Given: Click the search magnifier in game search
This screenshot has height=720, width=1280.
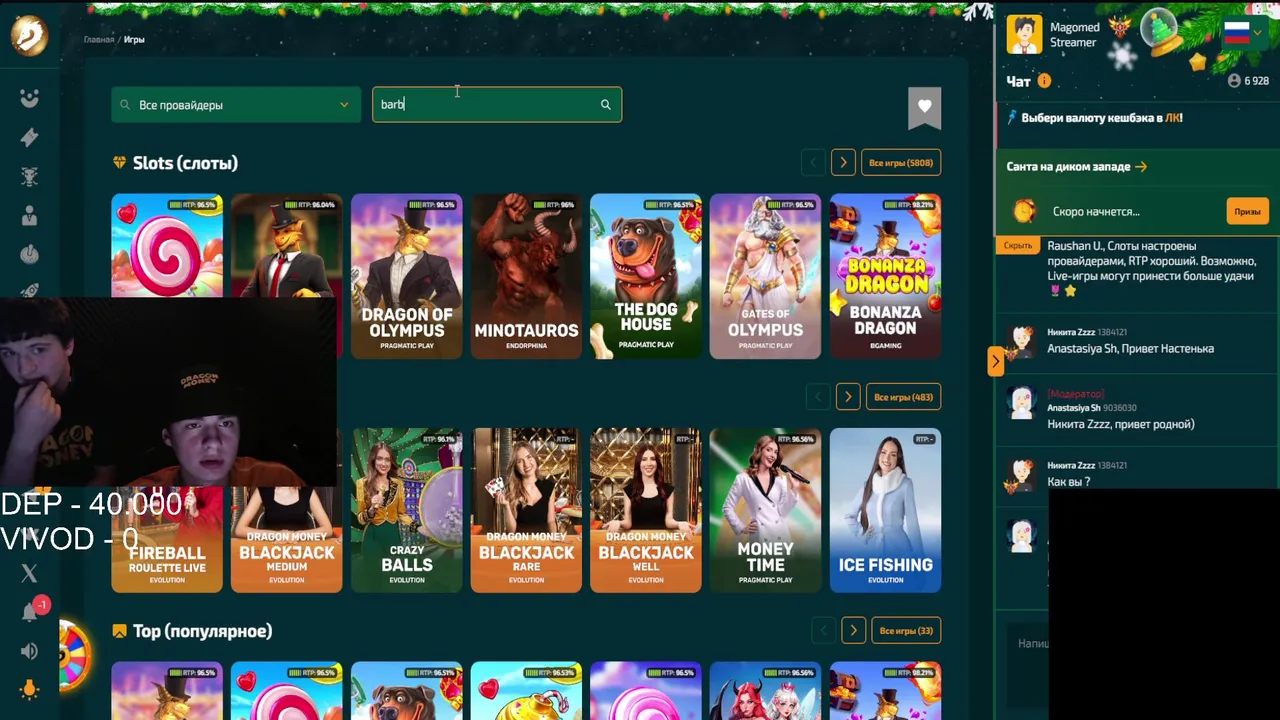Looking at the screenshot, I should tap(605, 105).
